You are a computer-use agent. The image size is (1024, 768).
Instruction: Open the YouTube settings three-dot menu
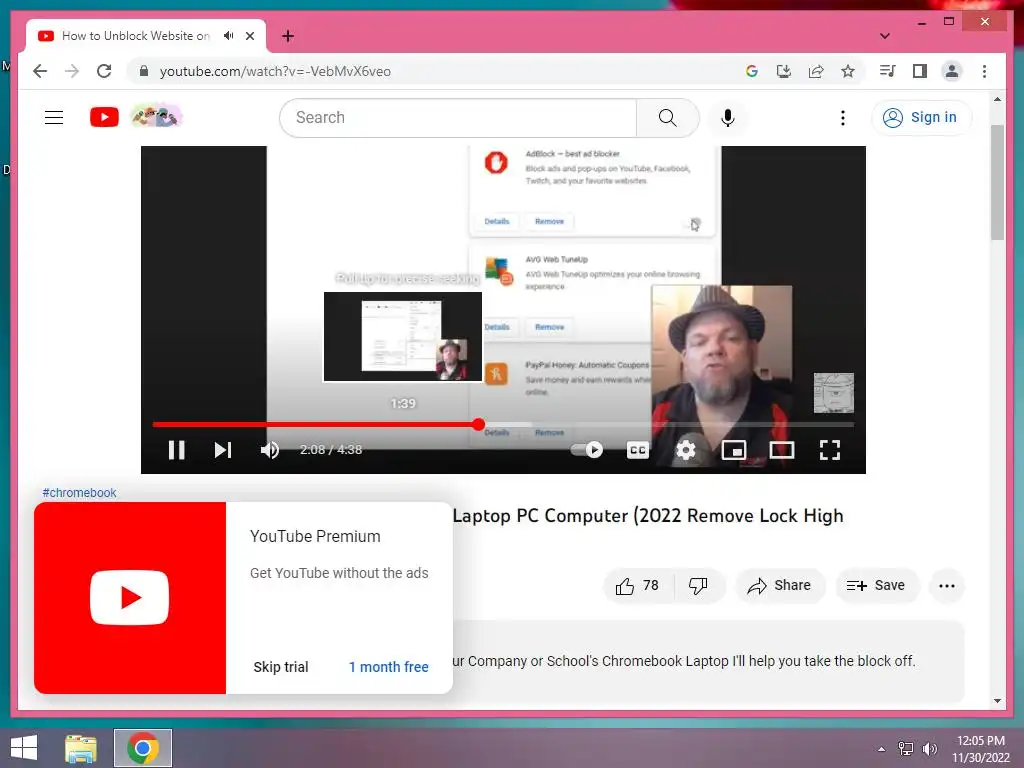pyautogui.click(x=843, y=118)
